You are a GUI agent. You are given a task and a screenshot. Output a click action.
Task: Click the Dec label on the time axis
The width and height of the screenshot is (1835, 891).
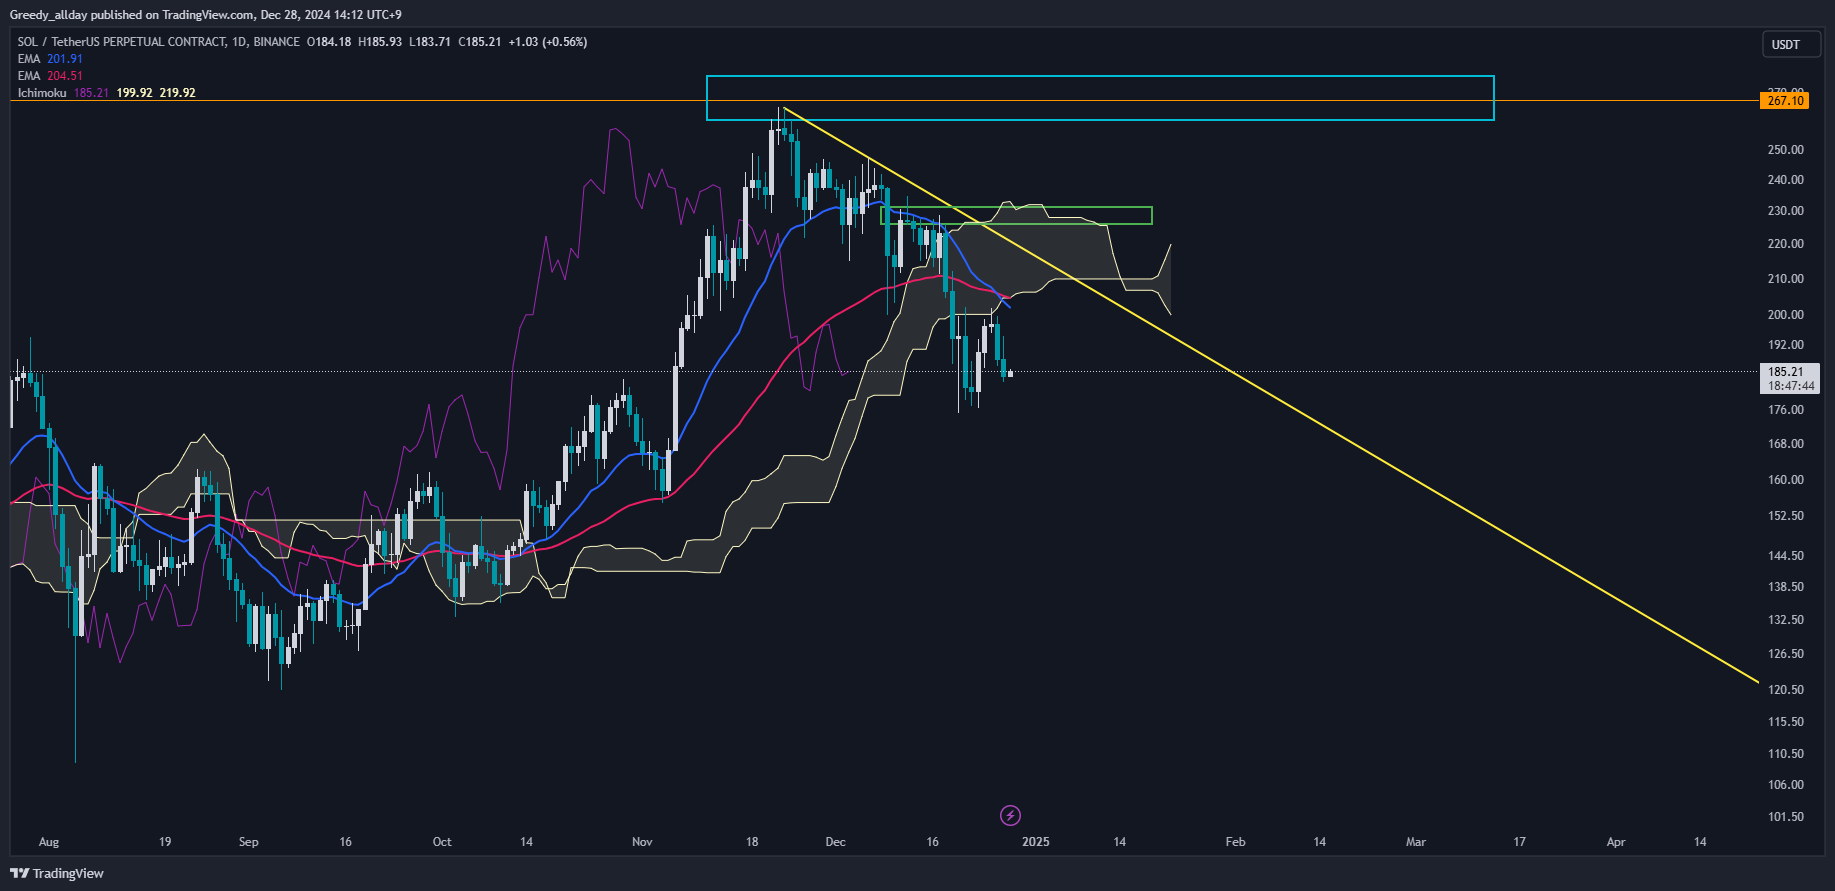(835, 842)
